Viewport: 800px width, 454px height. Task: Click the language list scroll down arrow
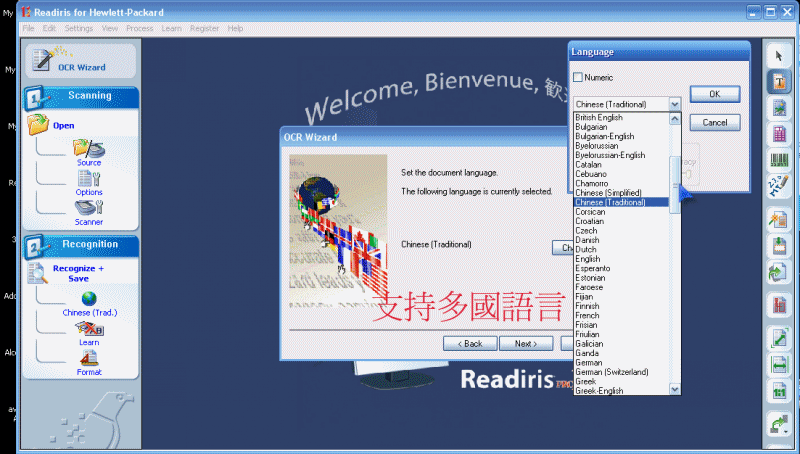tap(674, 389)
